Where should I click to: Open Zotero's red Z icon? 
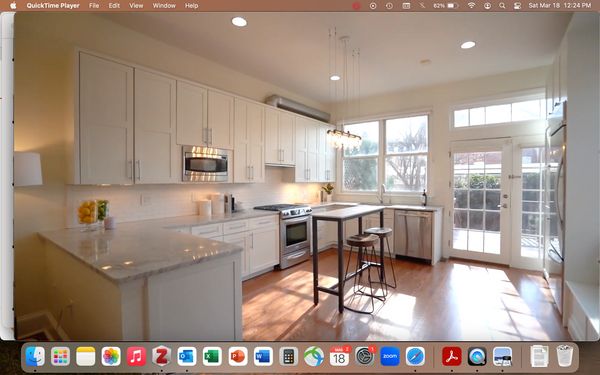[x=161, y=357]
